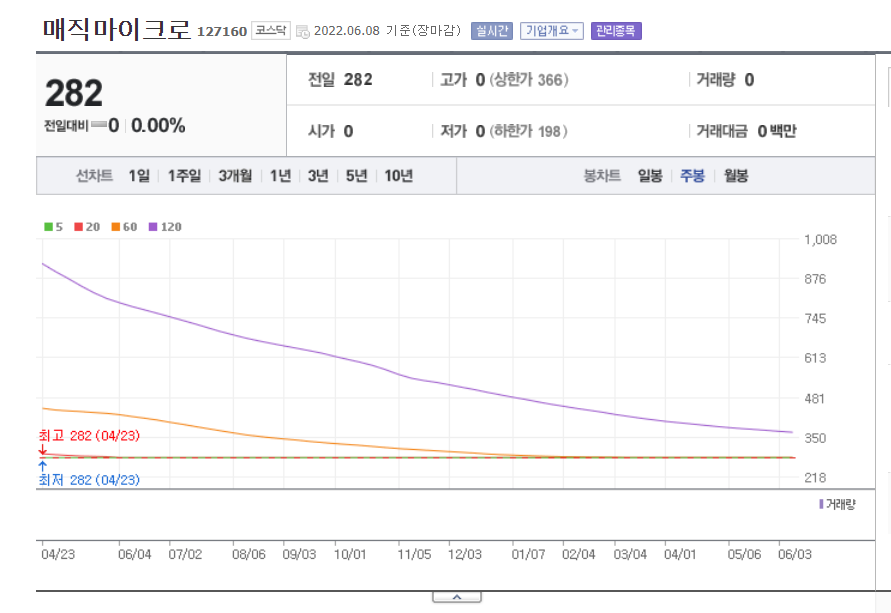Click the 350 price axis label
Screen dimensions: 891x613
coord(815,438)
